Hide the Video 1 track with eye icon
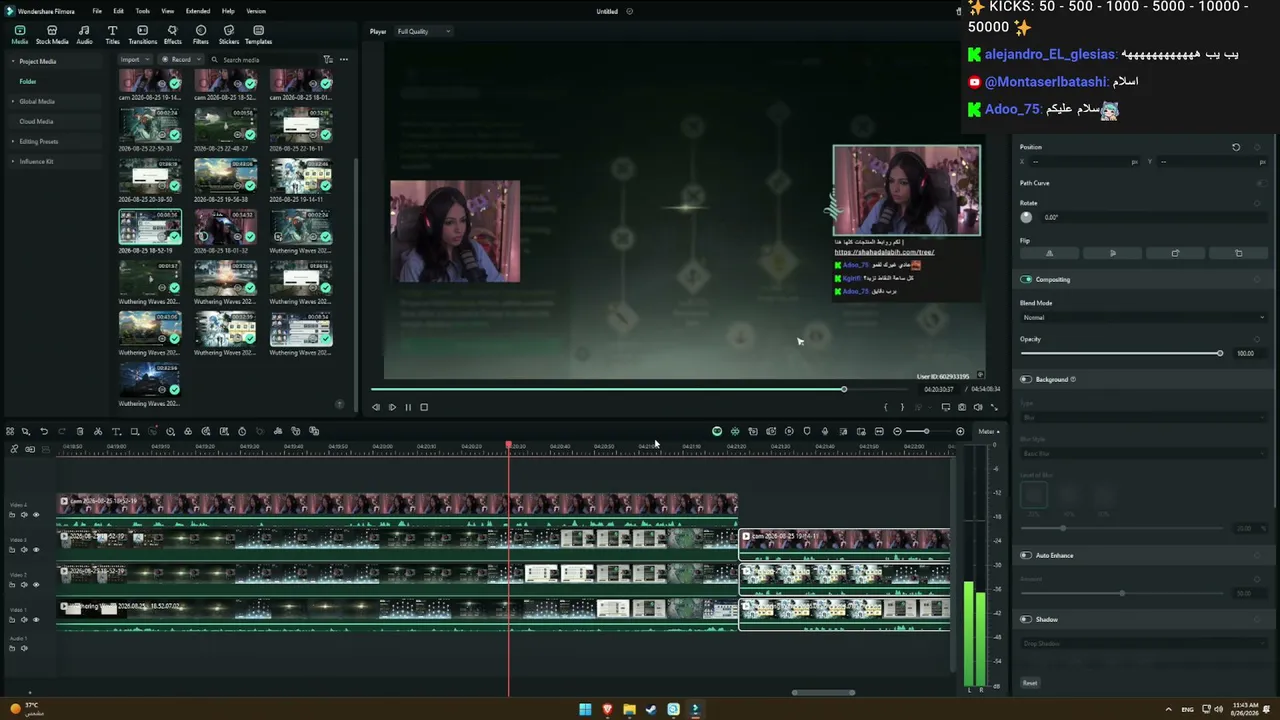Viewport: 1280px width, 720px height. point(36,620)
